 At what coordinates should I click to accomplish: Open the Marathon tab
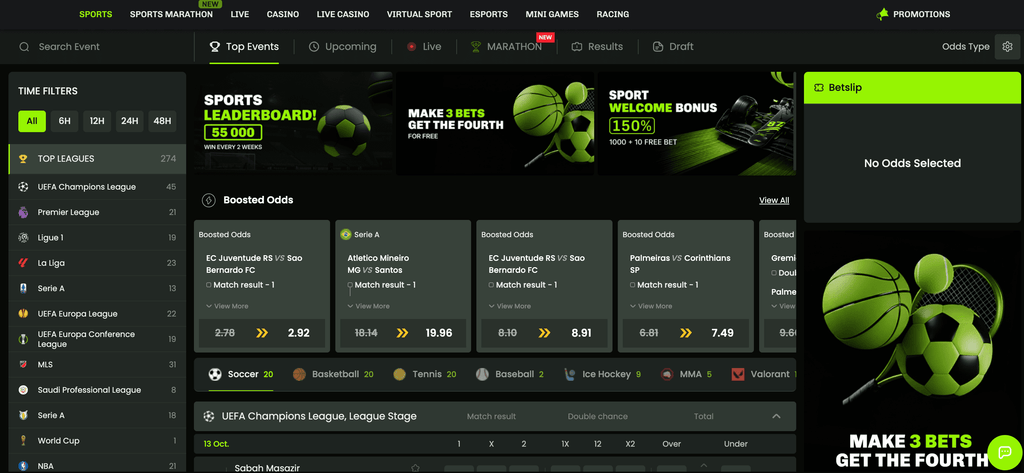[507, 47]
